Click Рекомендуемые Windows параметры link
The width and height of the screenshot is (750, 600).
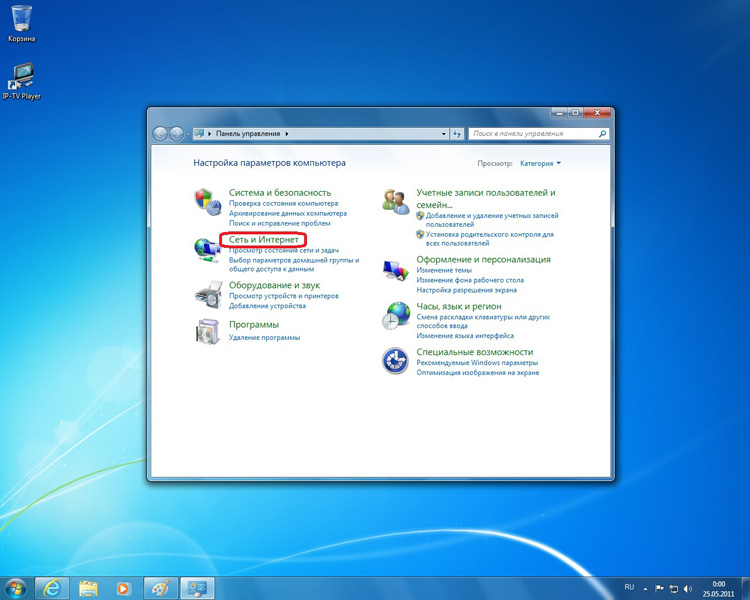(477, 363)
